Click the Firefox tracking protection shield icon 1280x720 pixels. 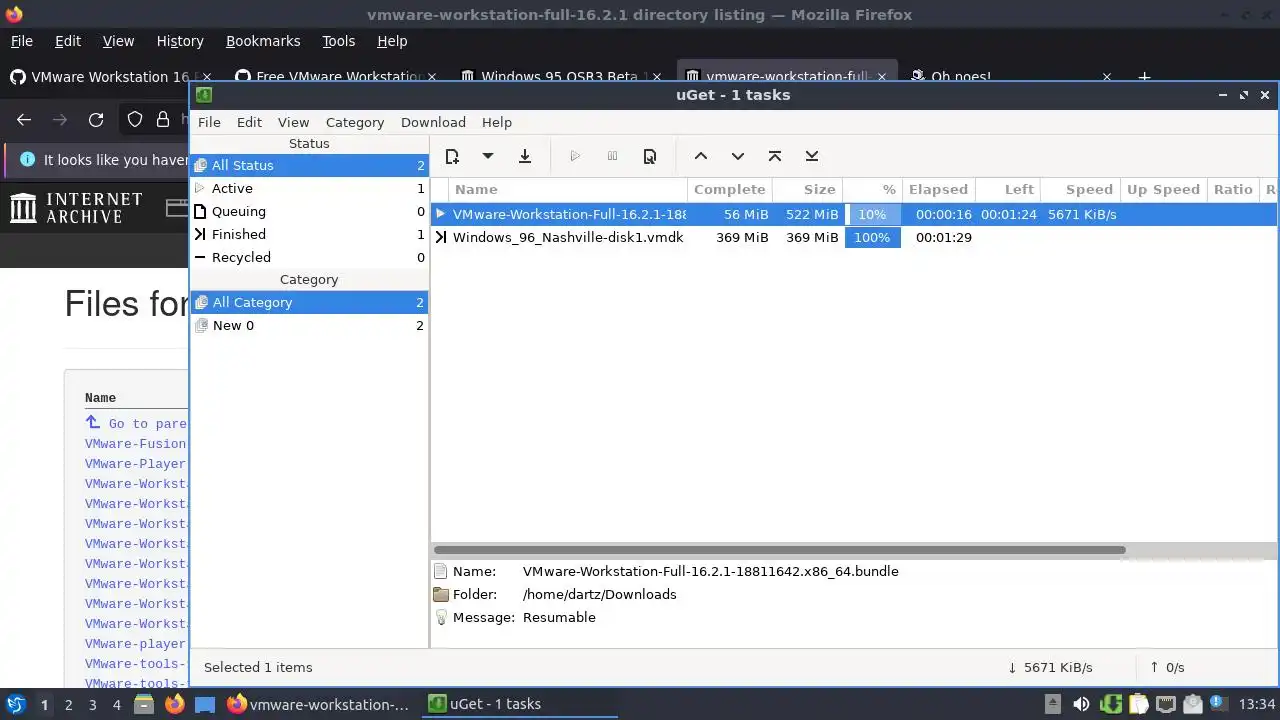click(x=135, y=120)
